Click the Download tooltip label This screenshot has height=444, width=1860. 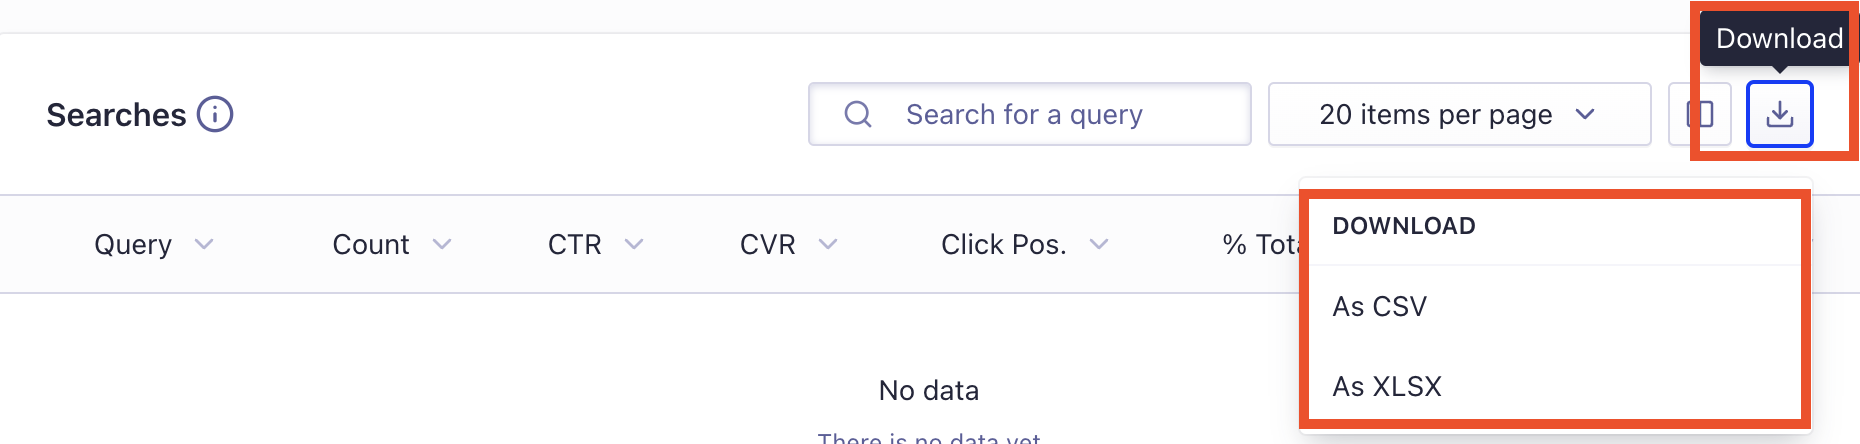tap(1779, 39)
